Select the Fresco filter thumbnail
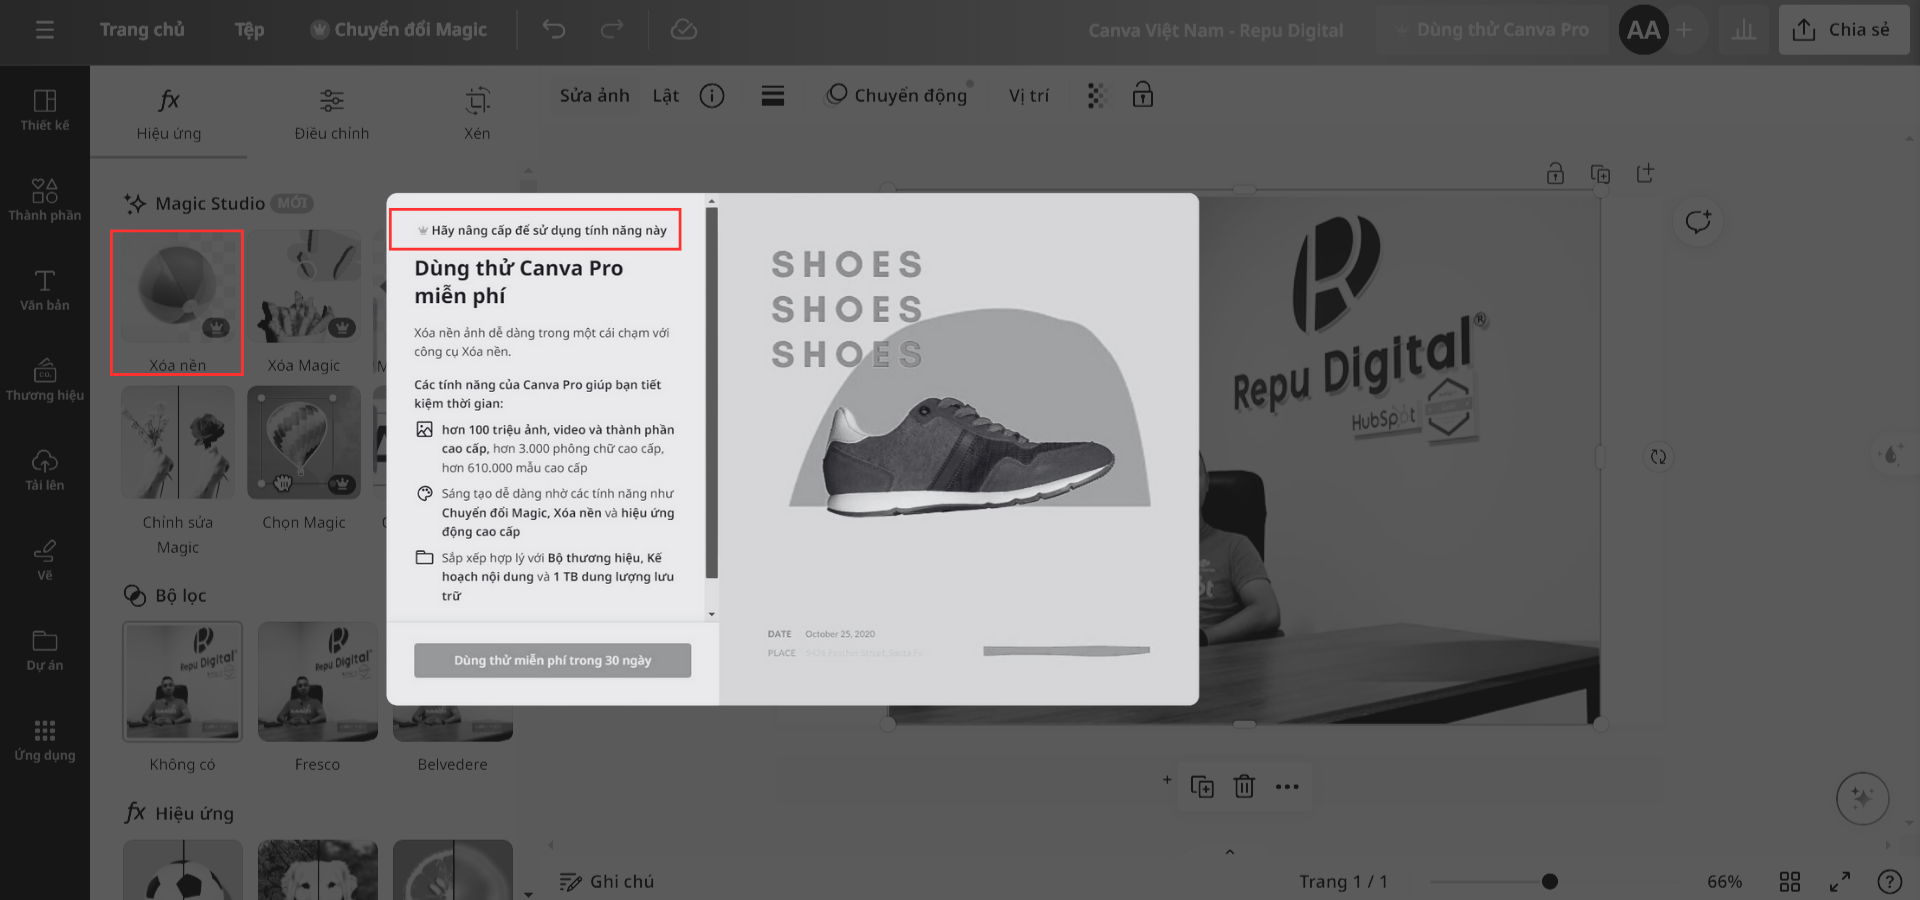Image resolution: width=1920 pixels, height=900 pixels. [317, 682]
